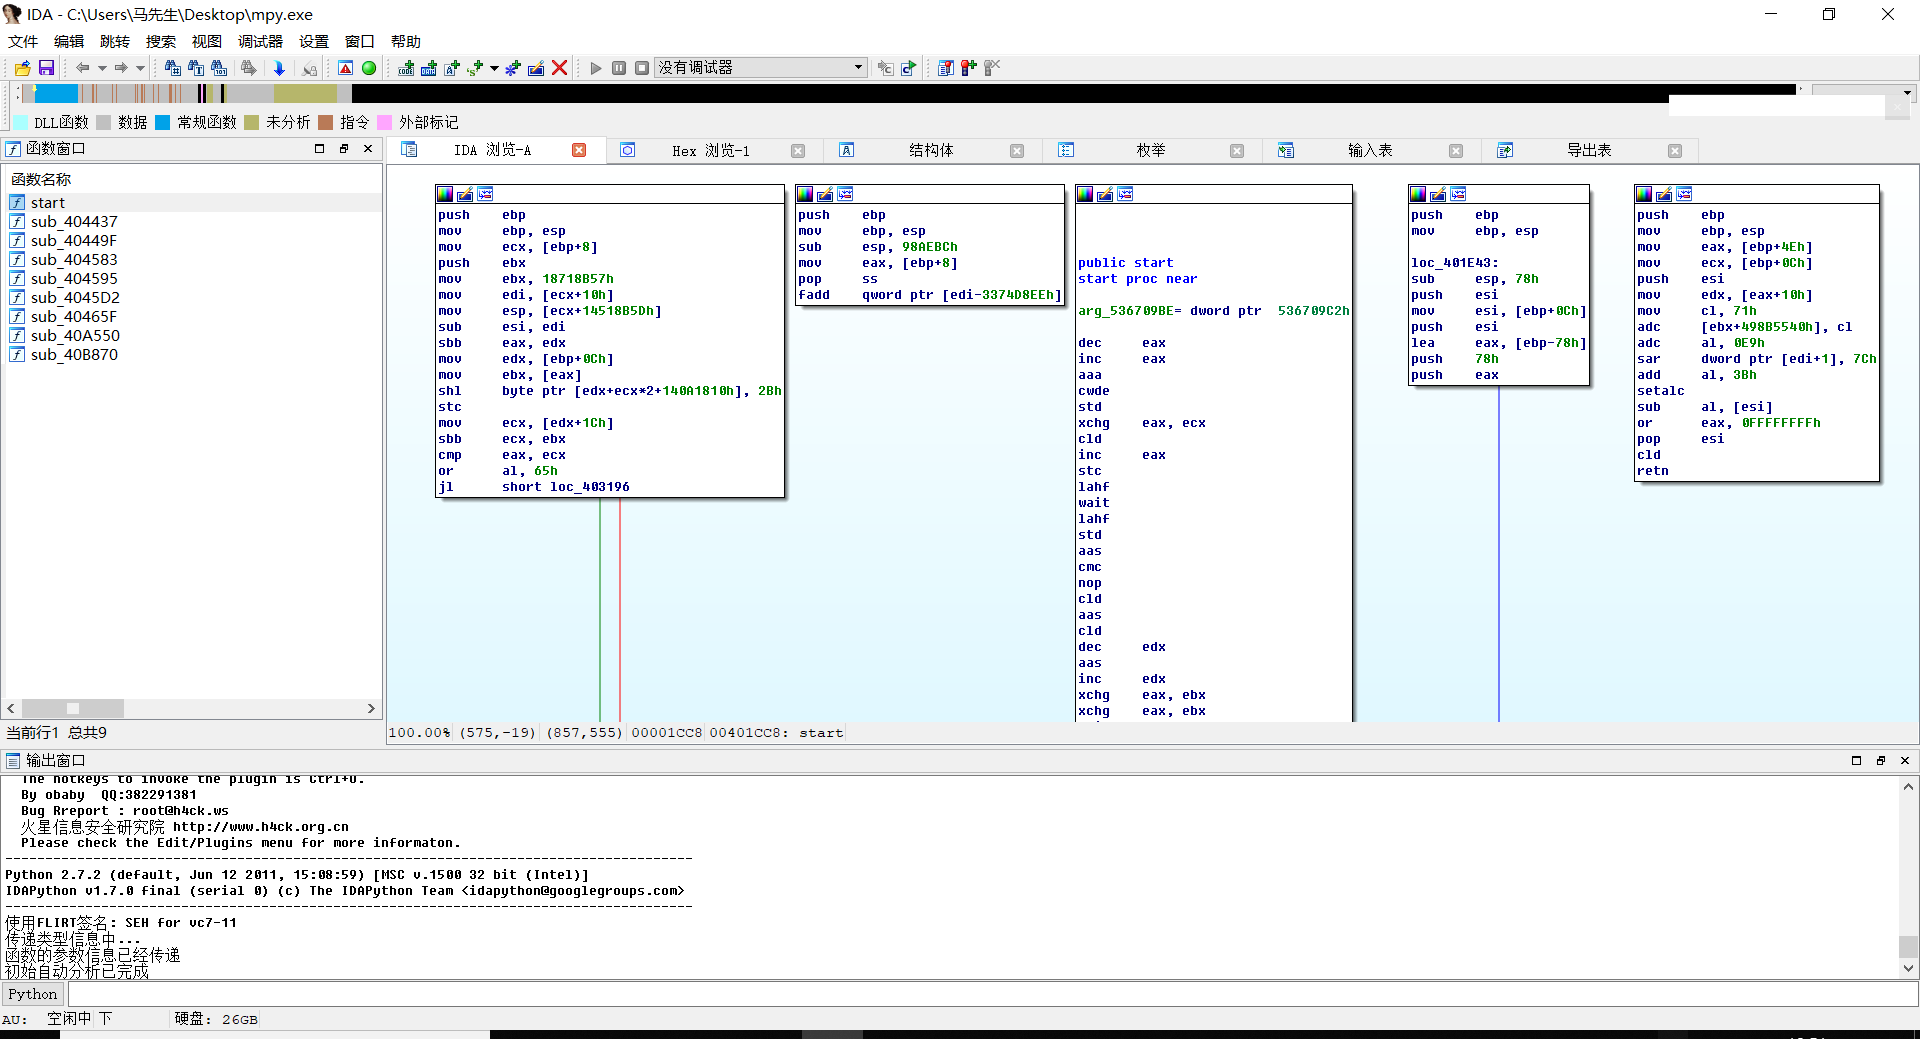Click the Python command input field
1920x1039 pixels.
coord(992,994)
